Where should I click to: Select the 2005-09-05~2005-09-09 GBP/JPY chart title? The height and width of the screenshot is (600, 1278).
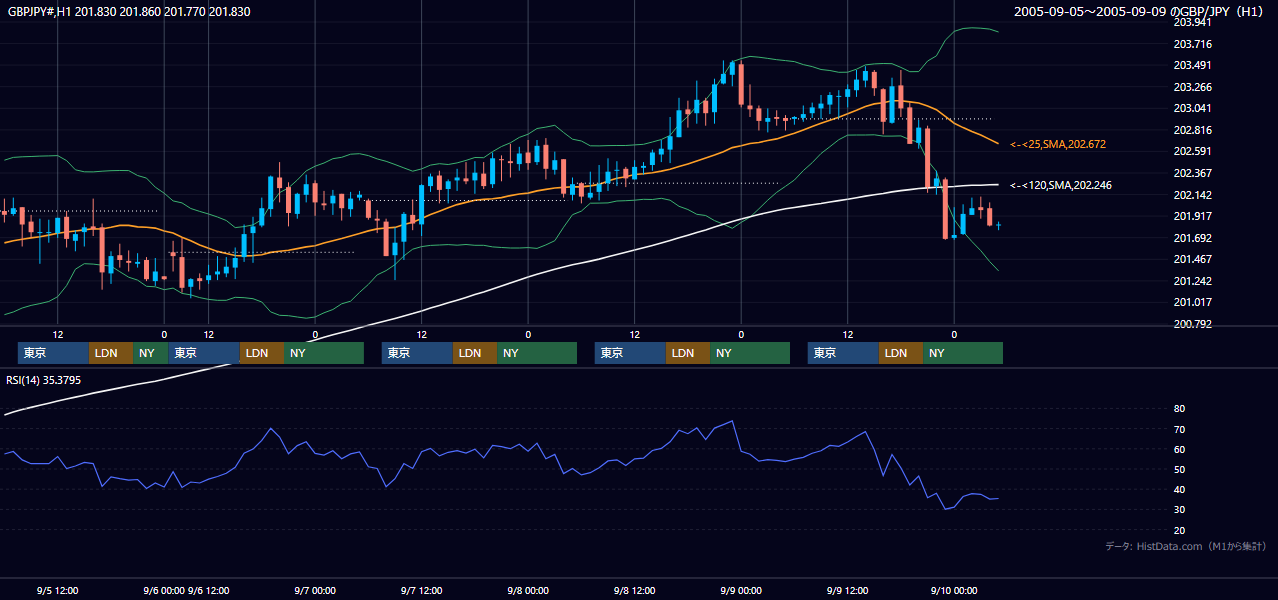pos(1140,12)
